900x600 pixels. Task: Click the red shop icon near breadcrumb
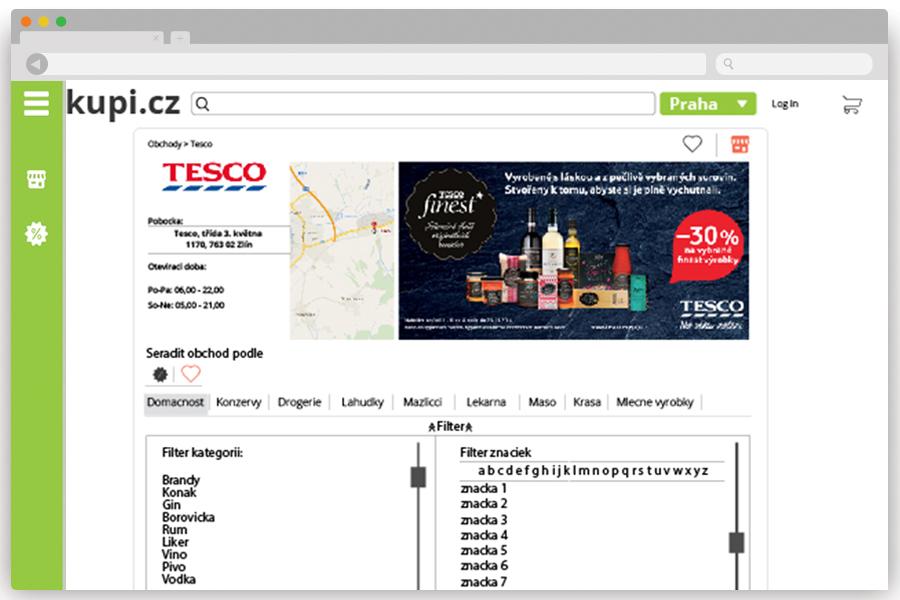coord(740,144)
